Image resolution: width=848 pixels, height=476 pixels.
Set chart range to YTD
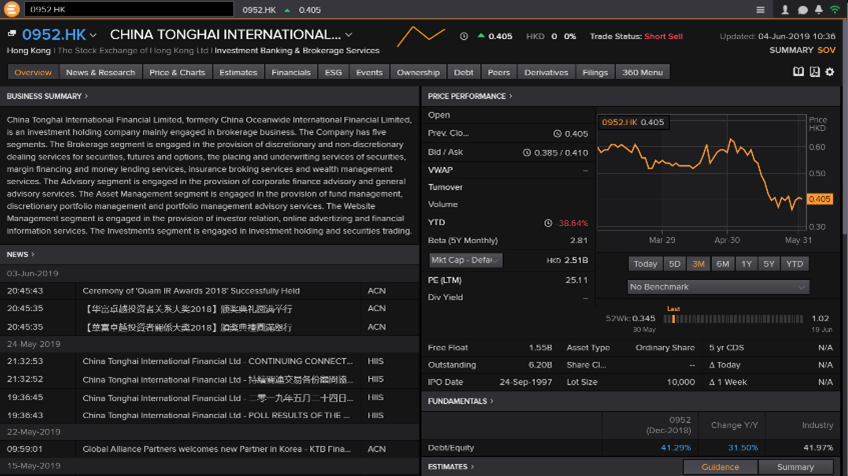click(x=794, y=264)
